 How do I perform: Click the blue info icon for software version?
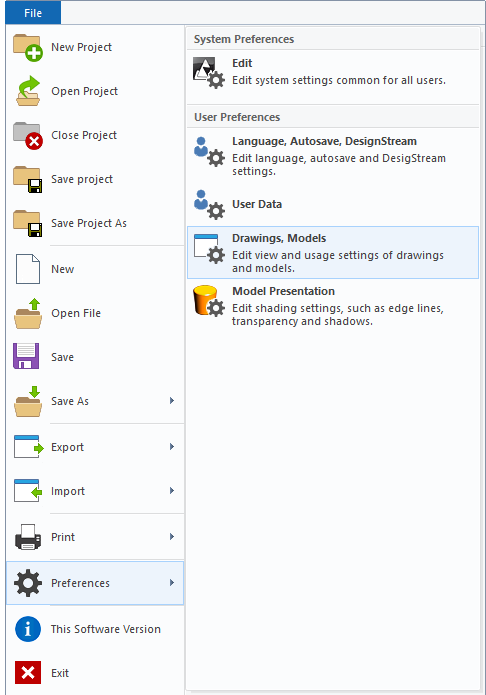click(x=28, y=629)
